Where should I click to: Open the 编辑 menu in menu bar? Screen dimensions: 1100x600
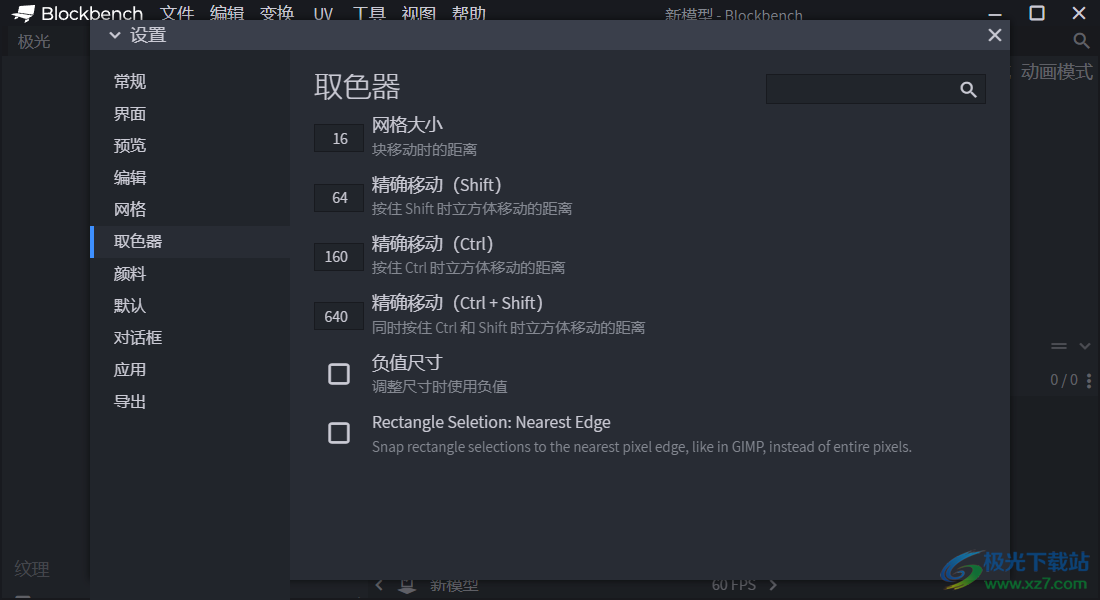pos(227,13)
